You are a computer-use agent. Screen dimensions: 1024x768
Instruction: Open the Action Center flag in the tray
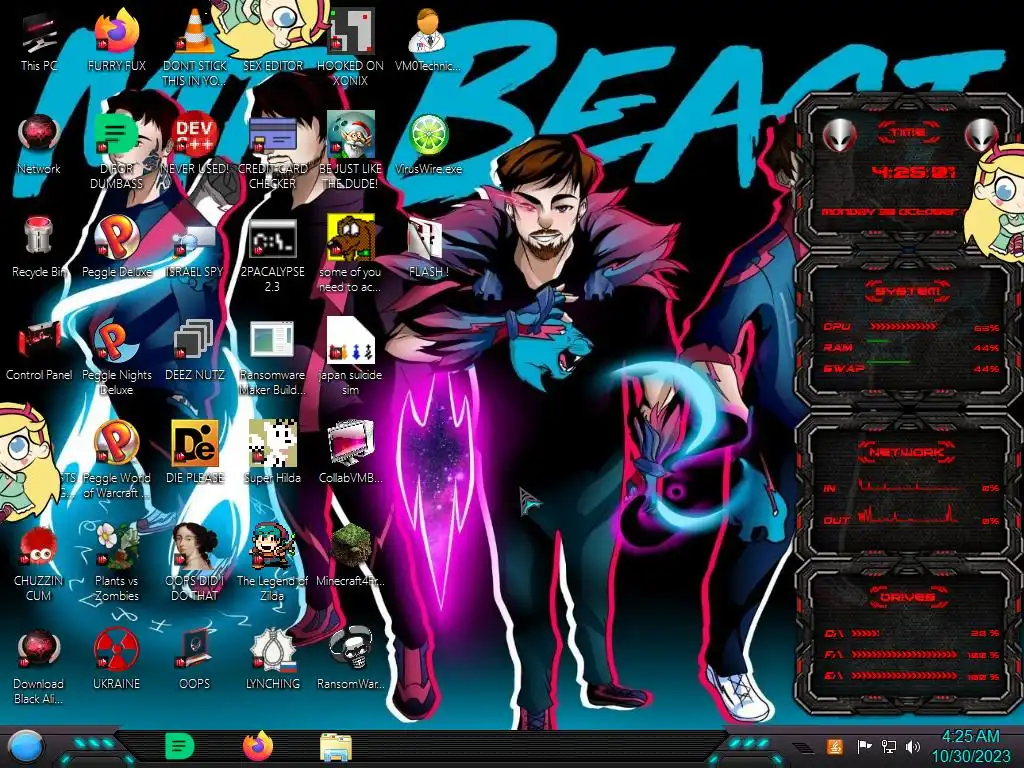click(x=864, y=746)
